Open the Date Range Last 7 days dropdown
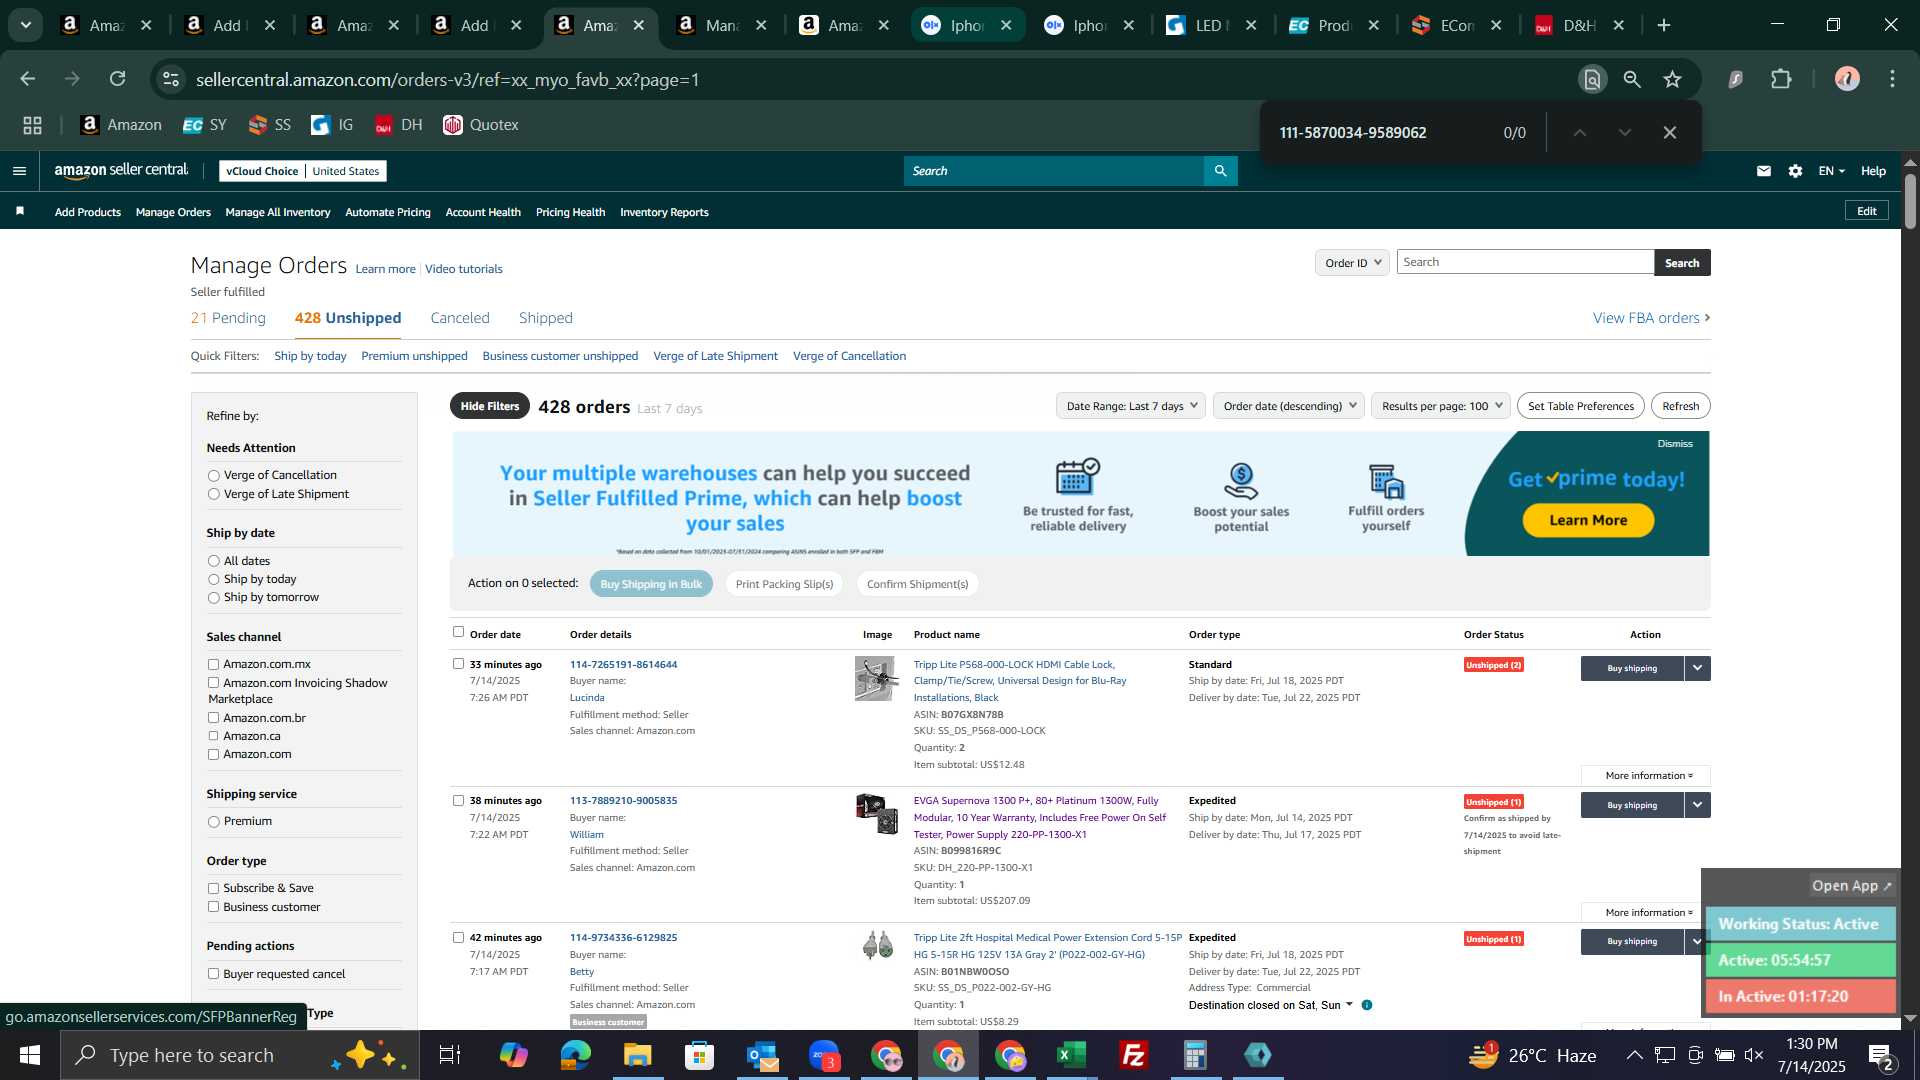1920x1080 pixels. click(1131, 406)
